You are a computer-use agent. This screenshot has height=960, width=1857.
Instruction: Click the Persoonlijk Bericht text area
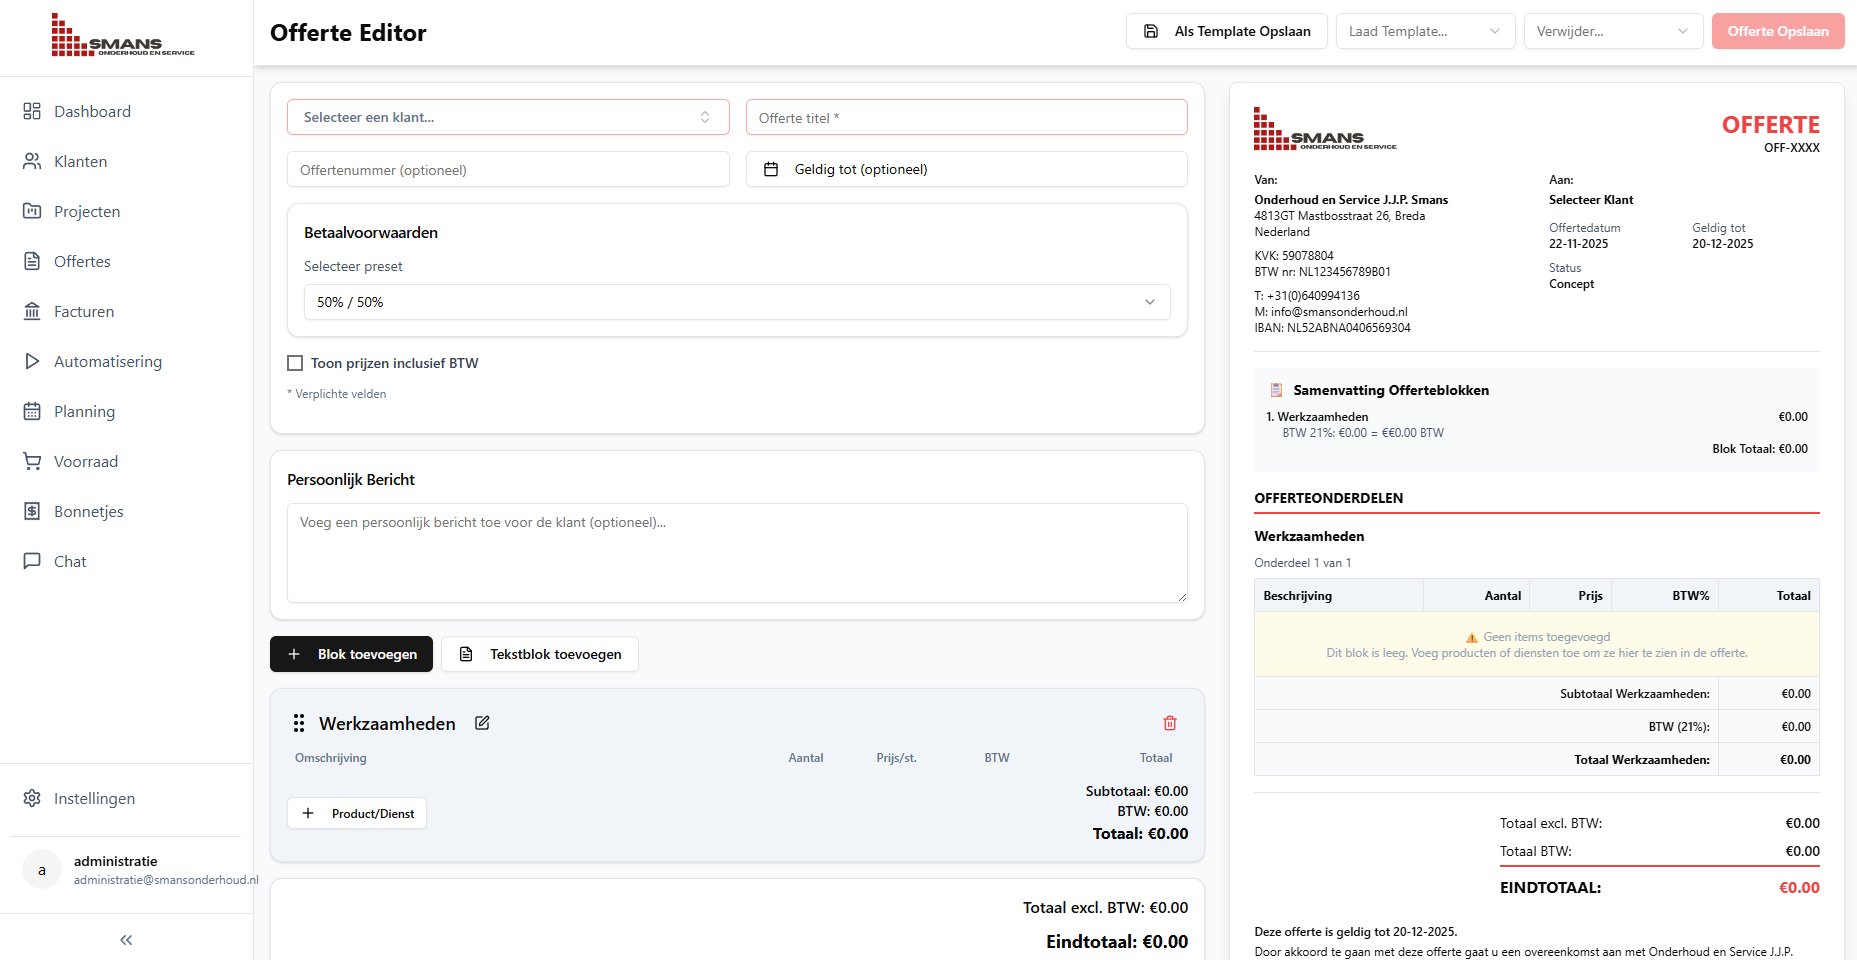pos(737,553)
